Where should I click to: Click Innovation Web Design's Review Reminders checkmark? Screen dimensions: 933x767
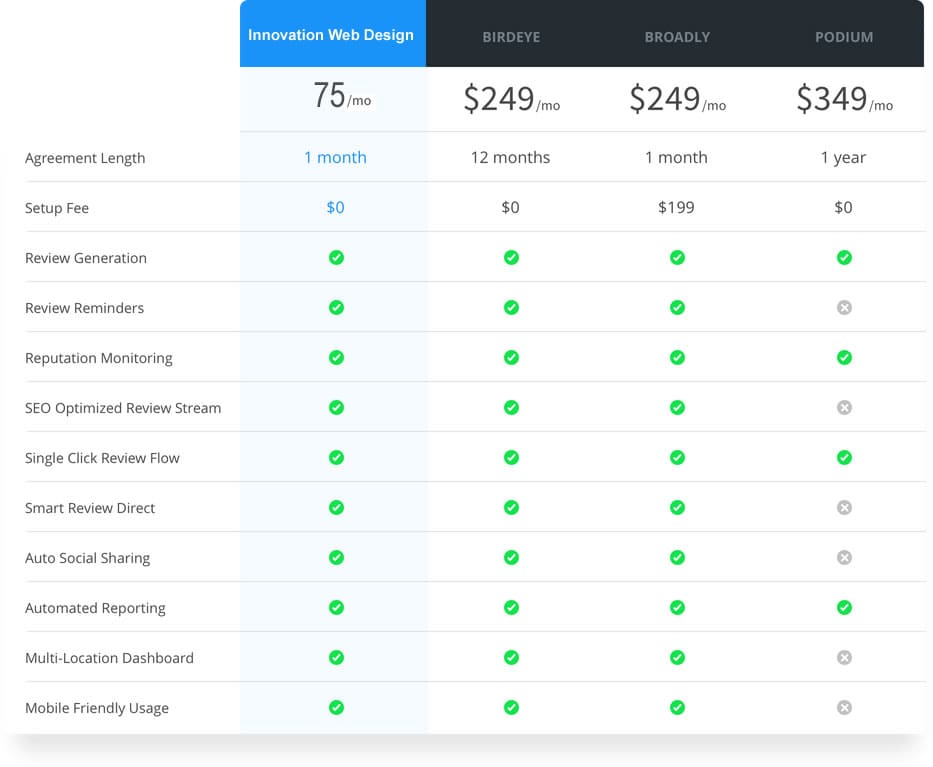336,308
